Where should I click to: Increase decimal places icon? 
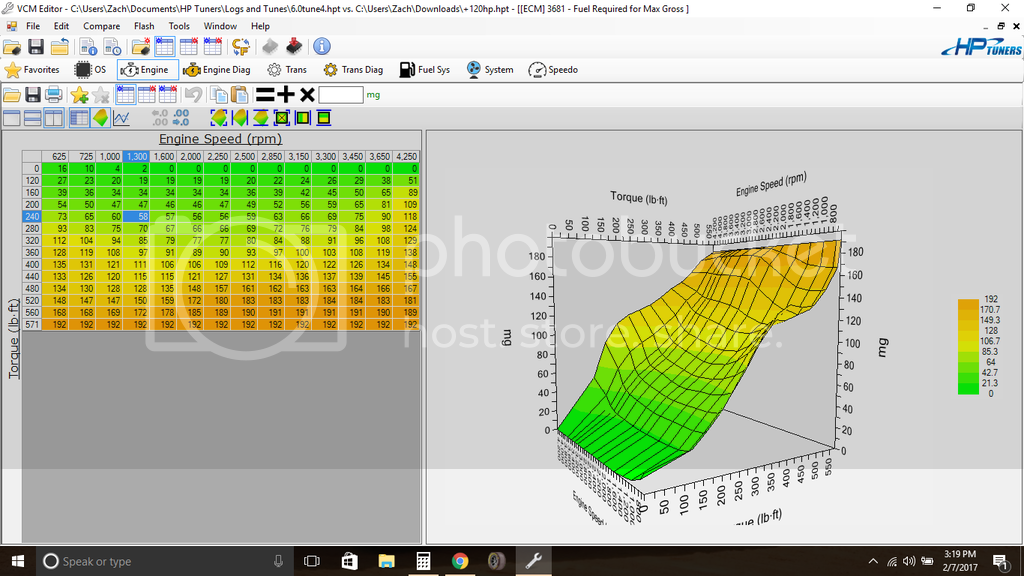click(x=181, y=118)
